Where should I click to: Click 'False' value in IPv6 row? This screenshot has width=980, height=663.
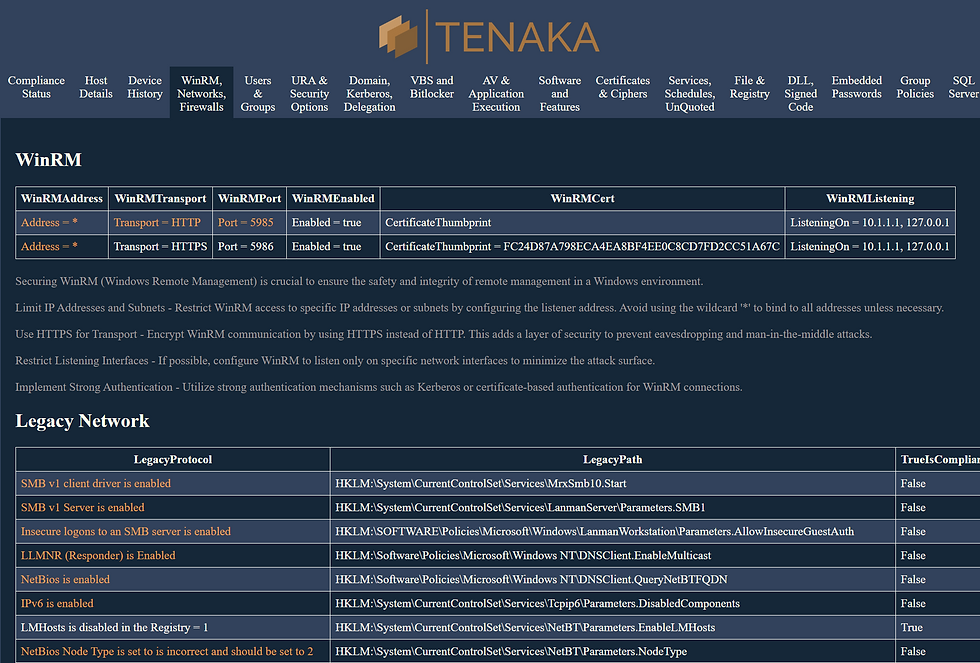click(x=913, y=603)
